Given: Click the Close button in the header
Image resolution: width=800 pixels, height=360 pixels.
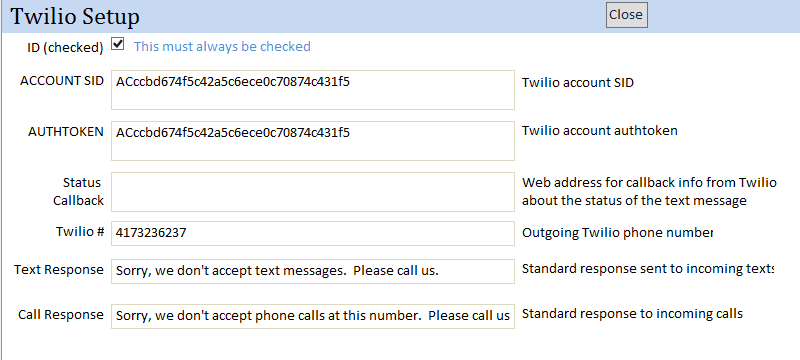Looking at the screenshot, I should point(627,15).
